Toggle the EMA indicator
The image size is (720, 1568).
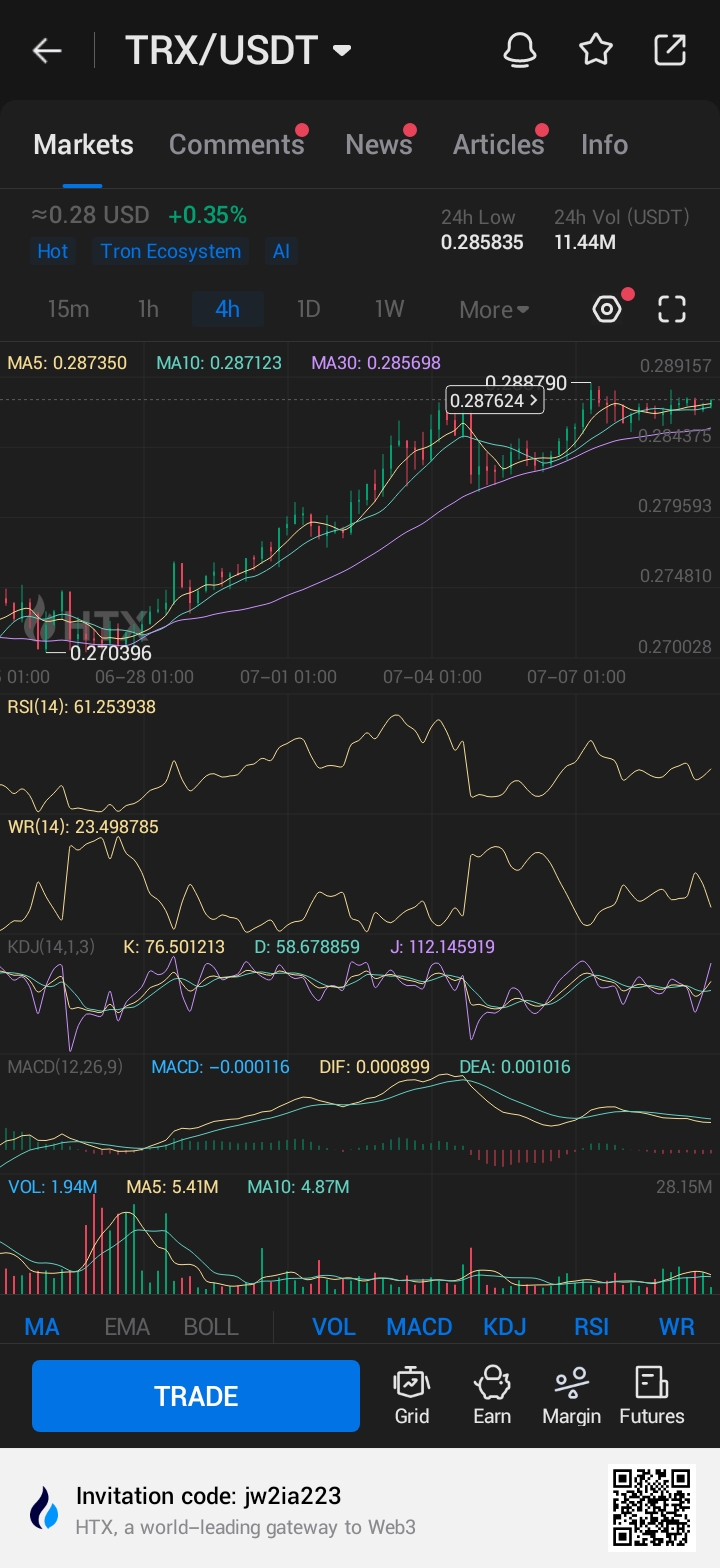[127, 1327]
